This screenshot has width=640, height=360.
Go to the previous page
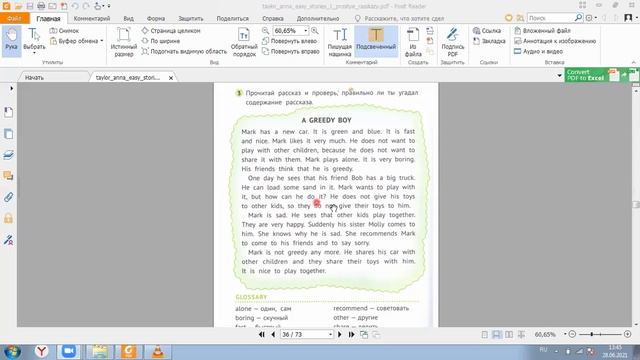pyautogui.click(x=273, y=334)
